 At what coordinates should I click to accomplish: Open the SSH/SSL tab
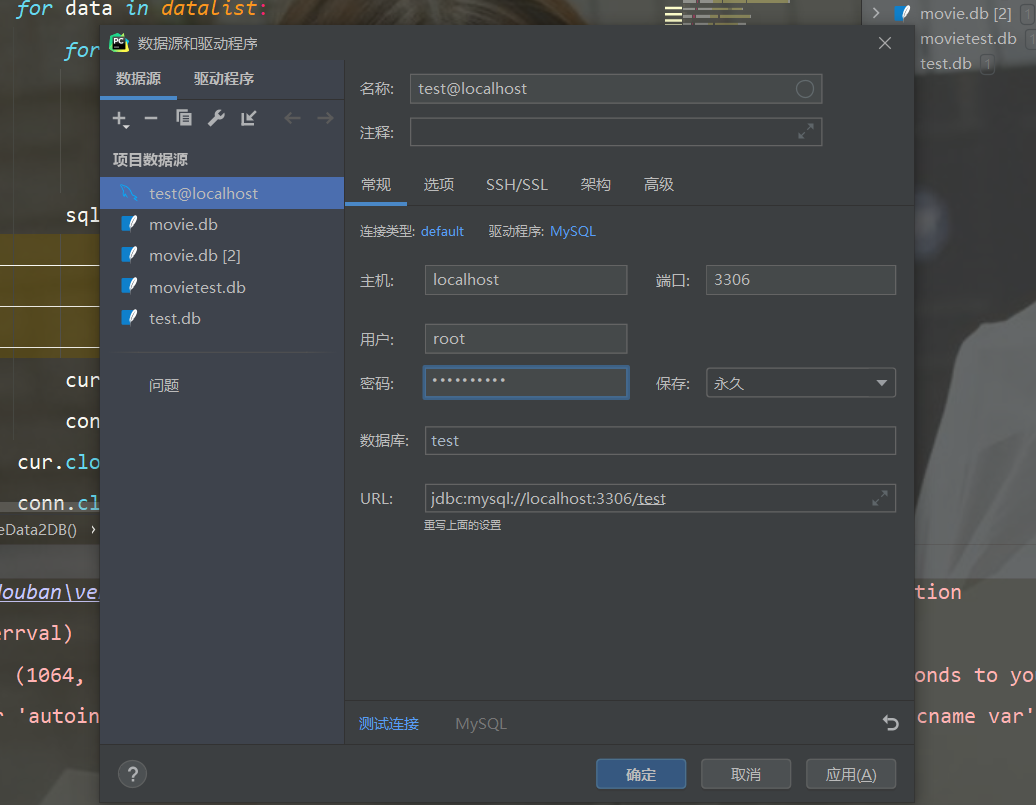(517, 185)
